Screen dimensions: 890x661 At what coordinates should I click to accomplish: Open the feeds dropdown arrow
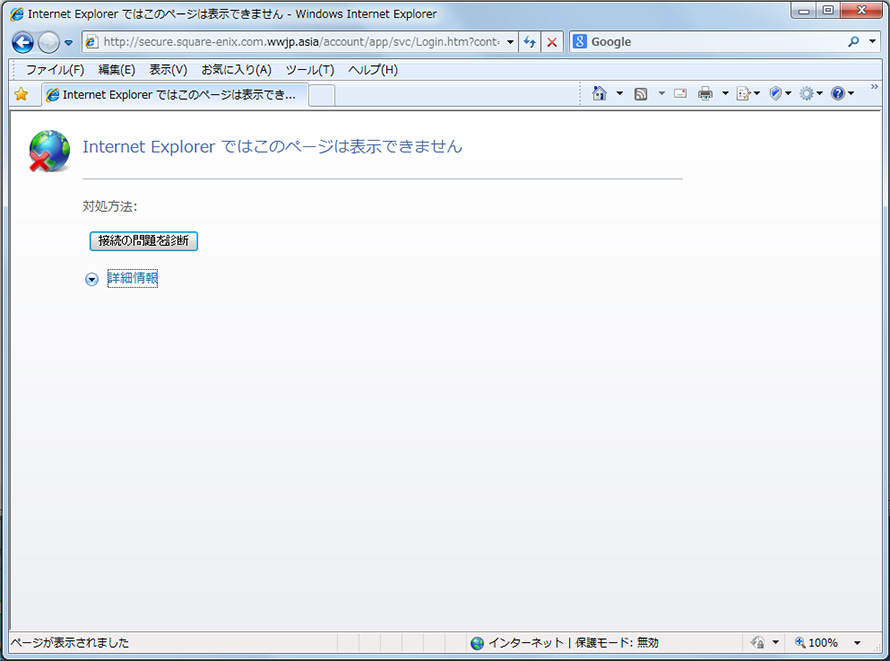click(661, 94)
